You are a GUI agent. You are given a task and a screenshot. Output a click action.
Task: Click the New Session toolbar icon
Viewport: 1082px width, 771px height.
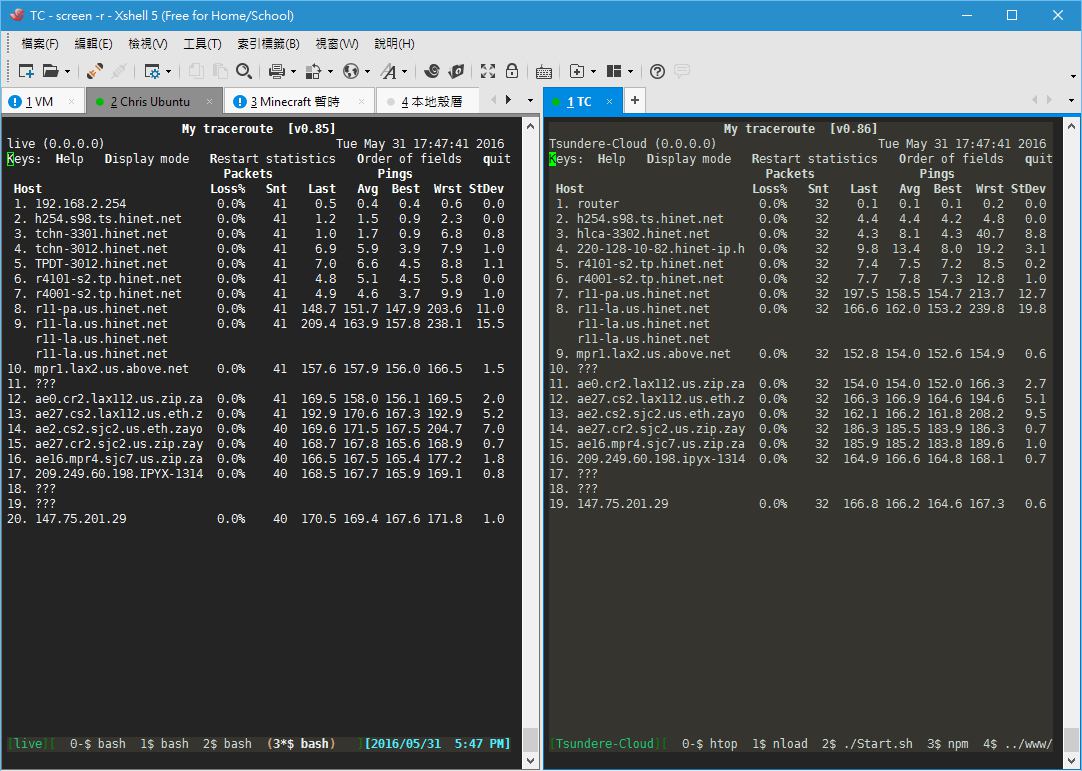[x=26, y=71]
